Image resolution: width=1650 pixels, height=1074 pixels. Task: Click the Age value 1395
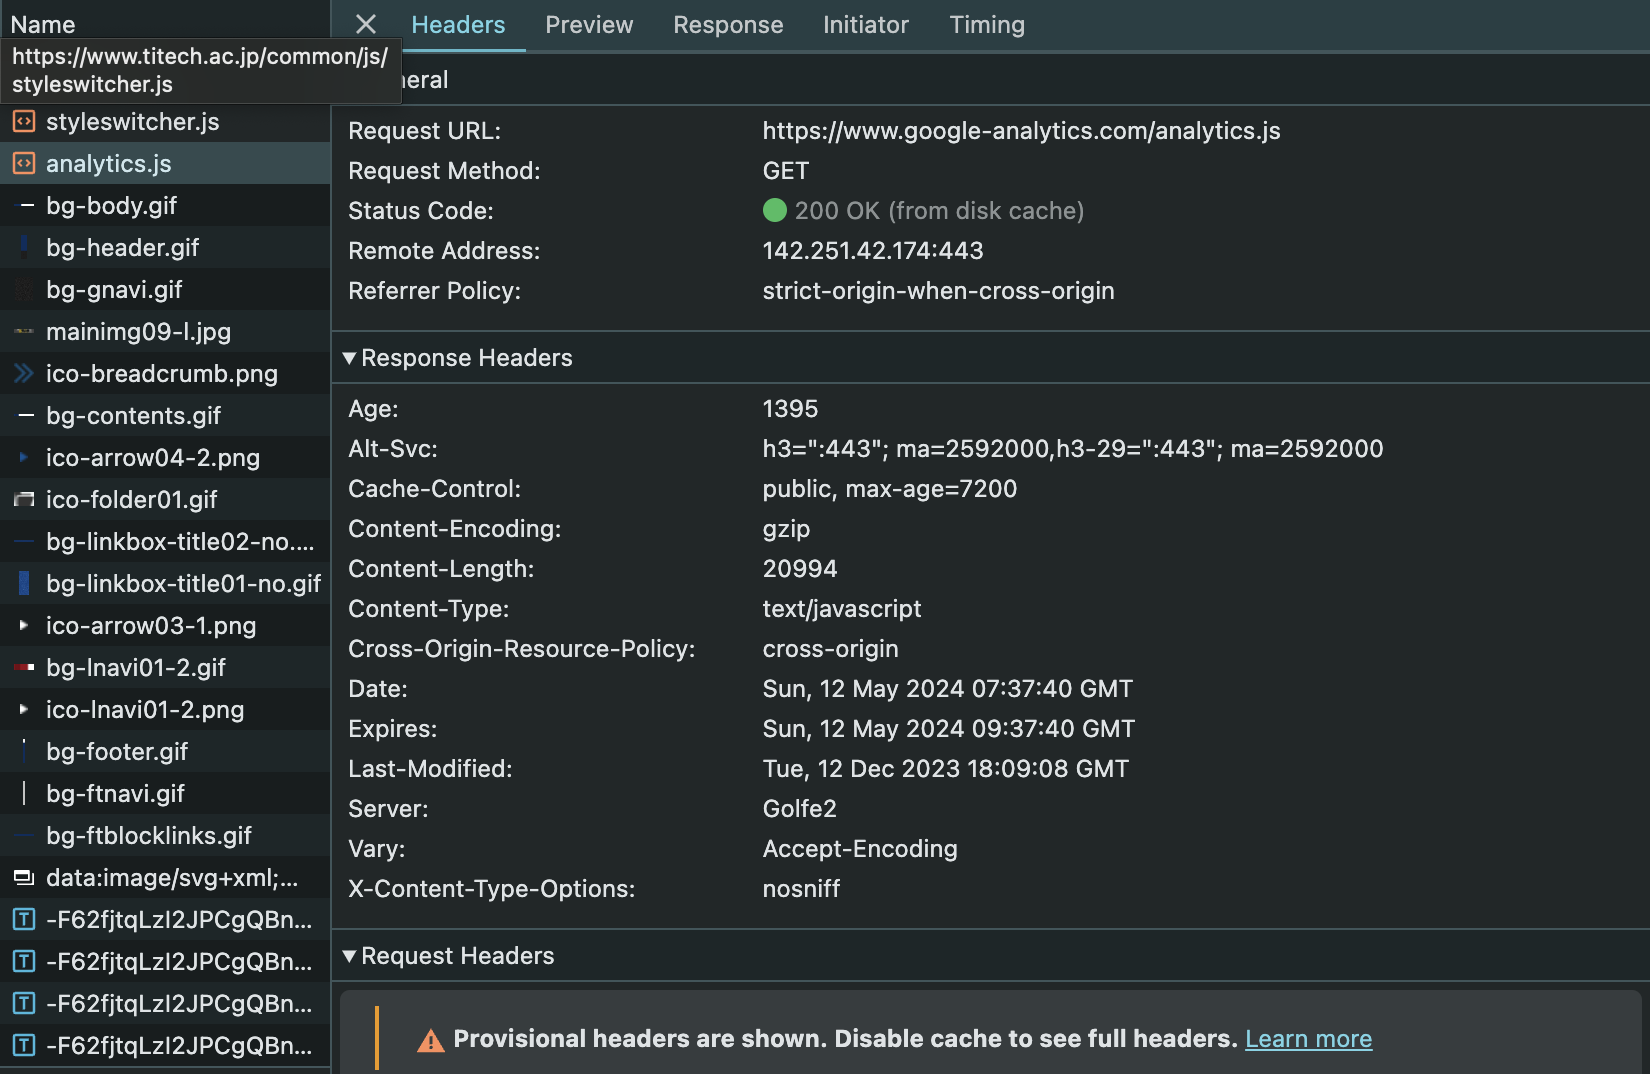click(790, 409)
